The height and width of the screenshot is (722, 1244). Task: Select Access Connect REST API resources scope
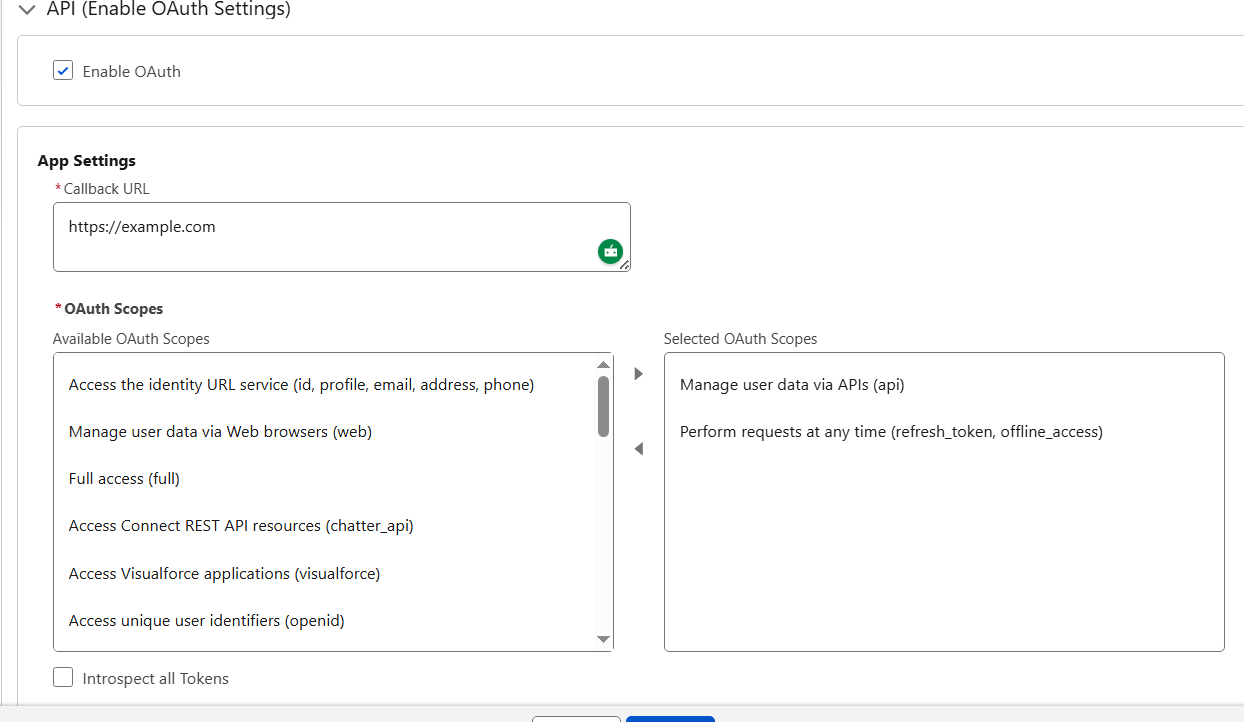click(241, 526)
